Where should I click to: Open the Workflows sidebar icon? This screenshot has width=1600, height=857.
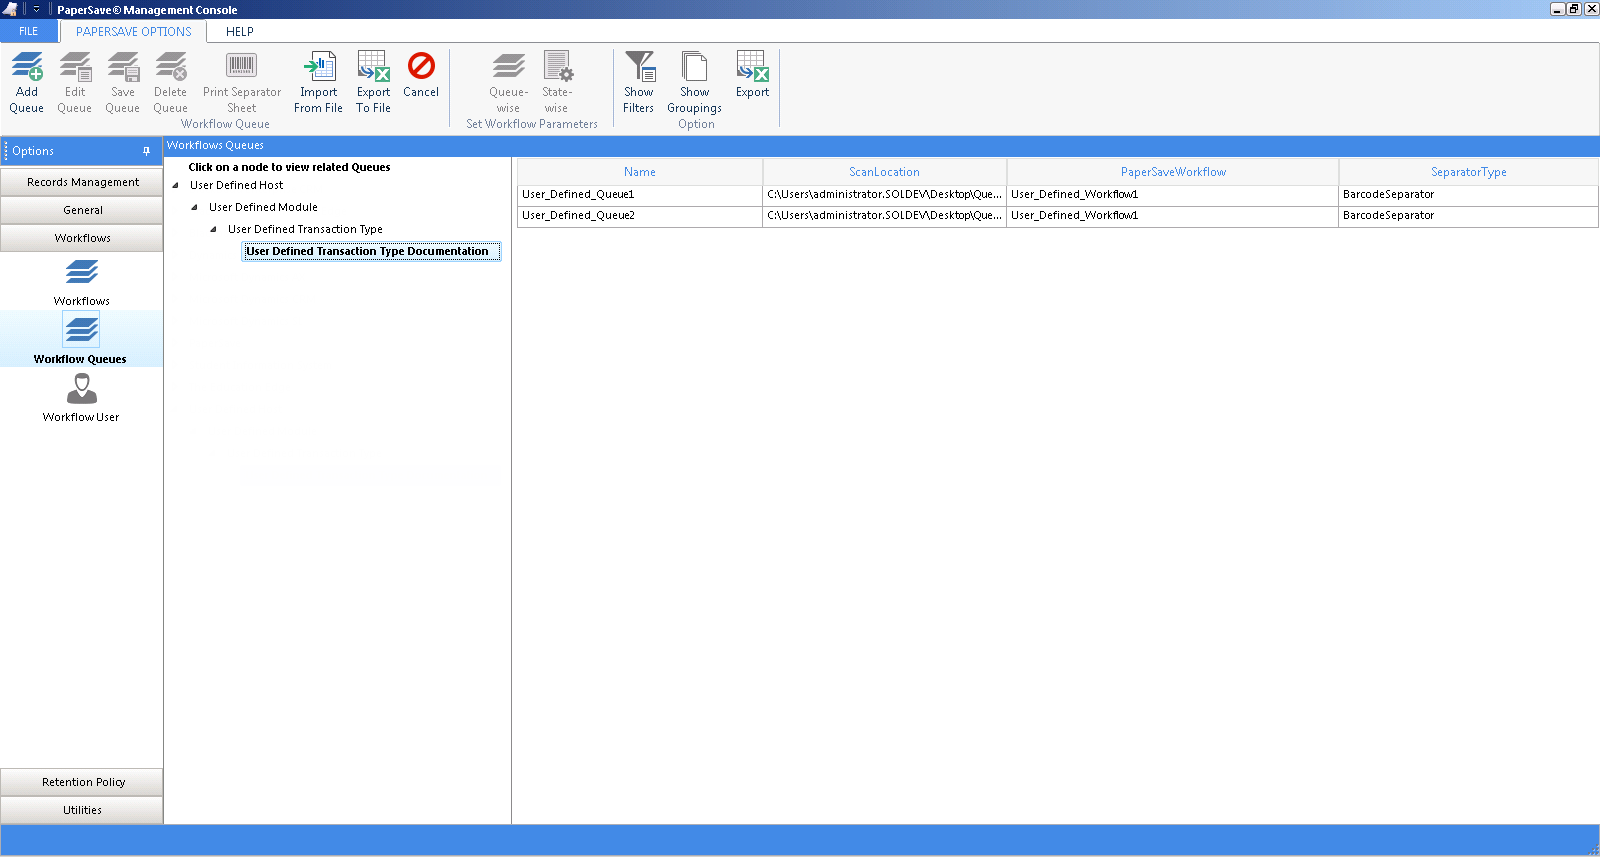[x=82, y=272]
